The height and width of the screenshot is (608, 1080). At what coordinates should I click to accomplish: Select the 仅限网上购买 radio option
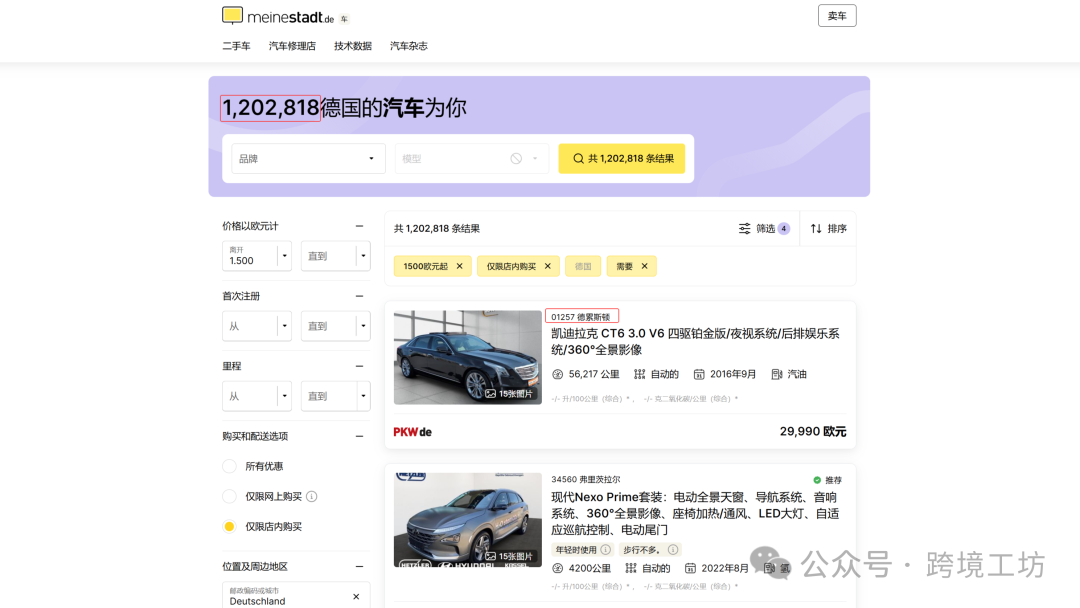click(x=228, y=496)
